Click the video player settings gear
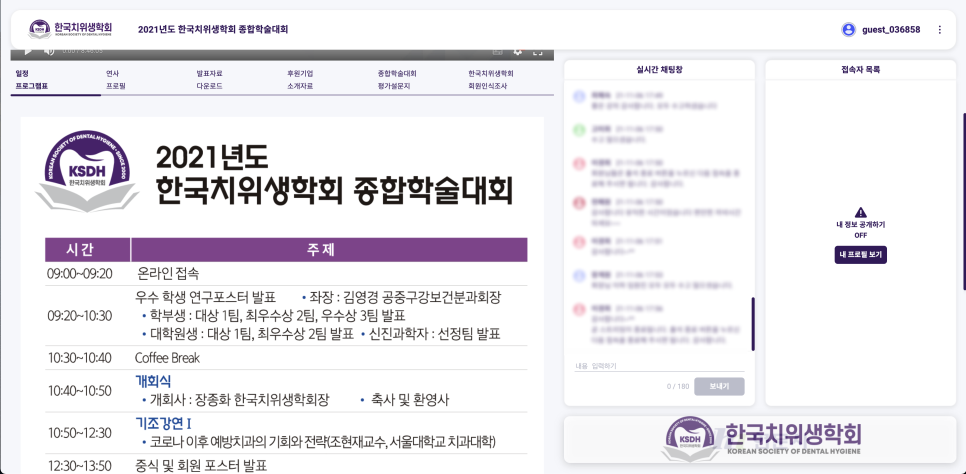The width and height of the screenshot is (966, 474). (x=518, y=52)
